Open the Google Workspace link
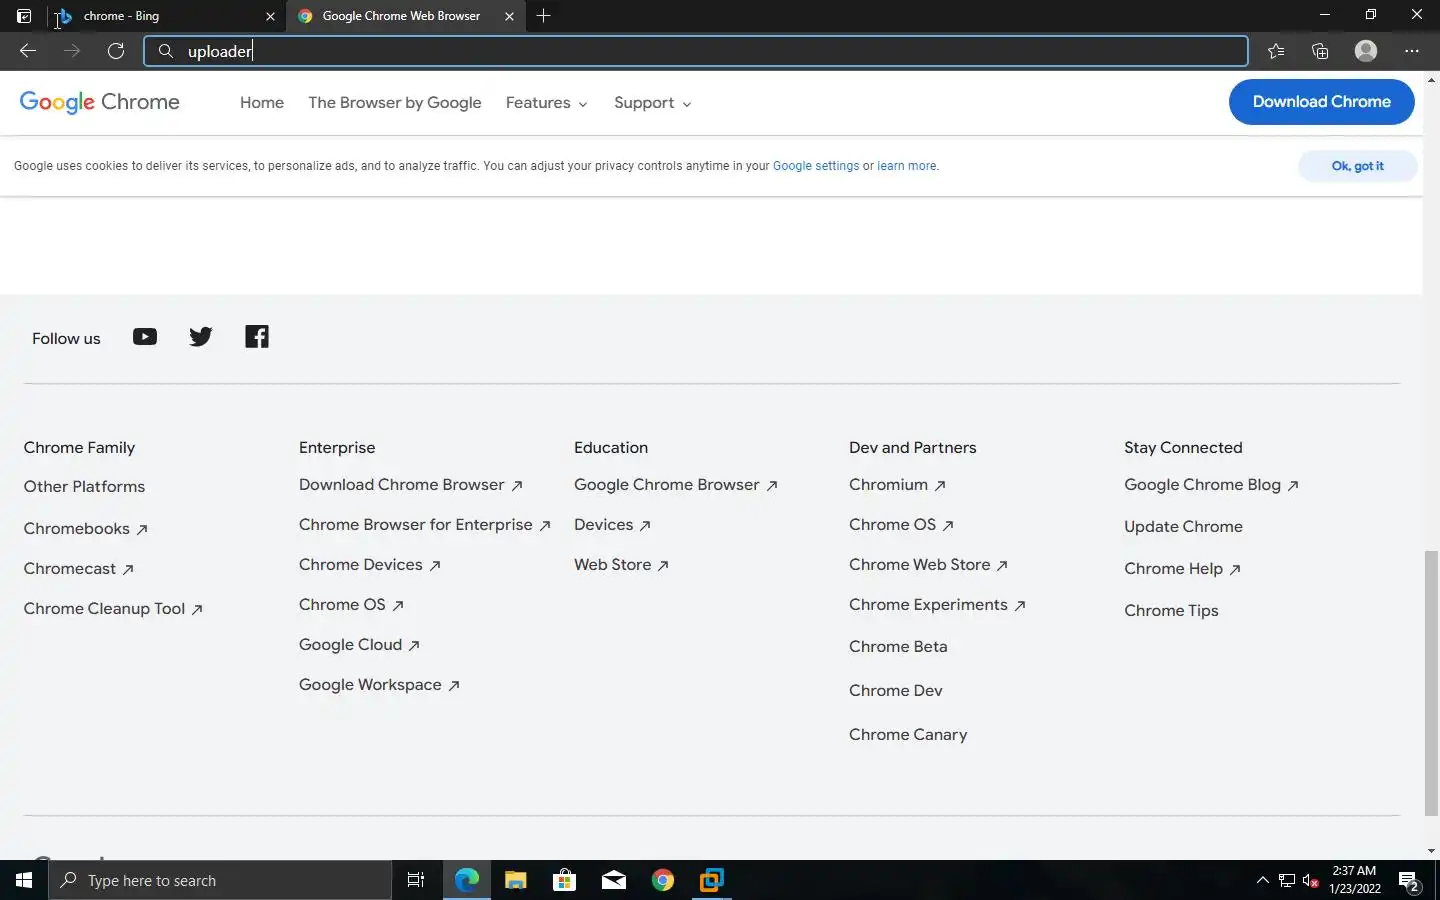 pyautogui.click(x=380, y=685)
